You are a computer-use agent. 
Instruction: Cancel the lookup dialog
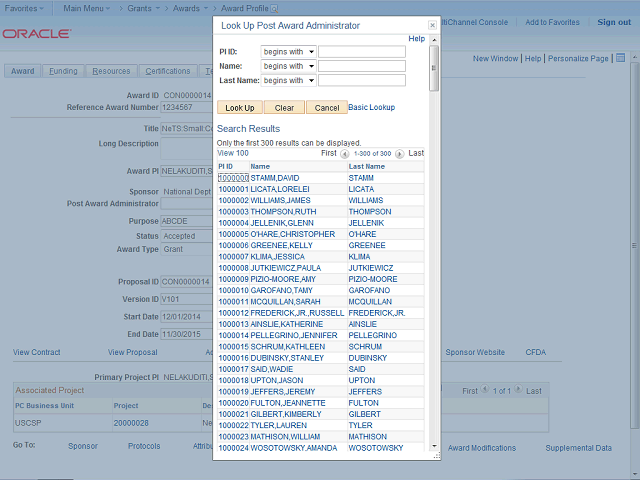(327, 108)
